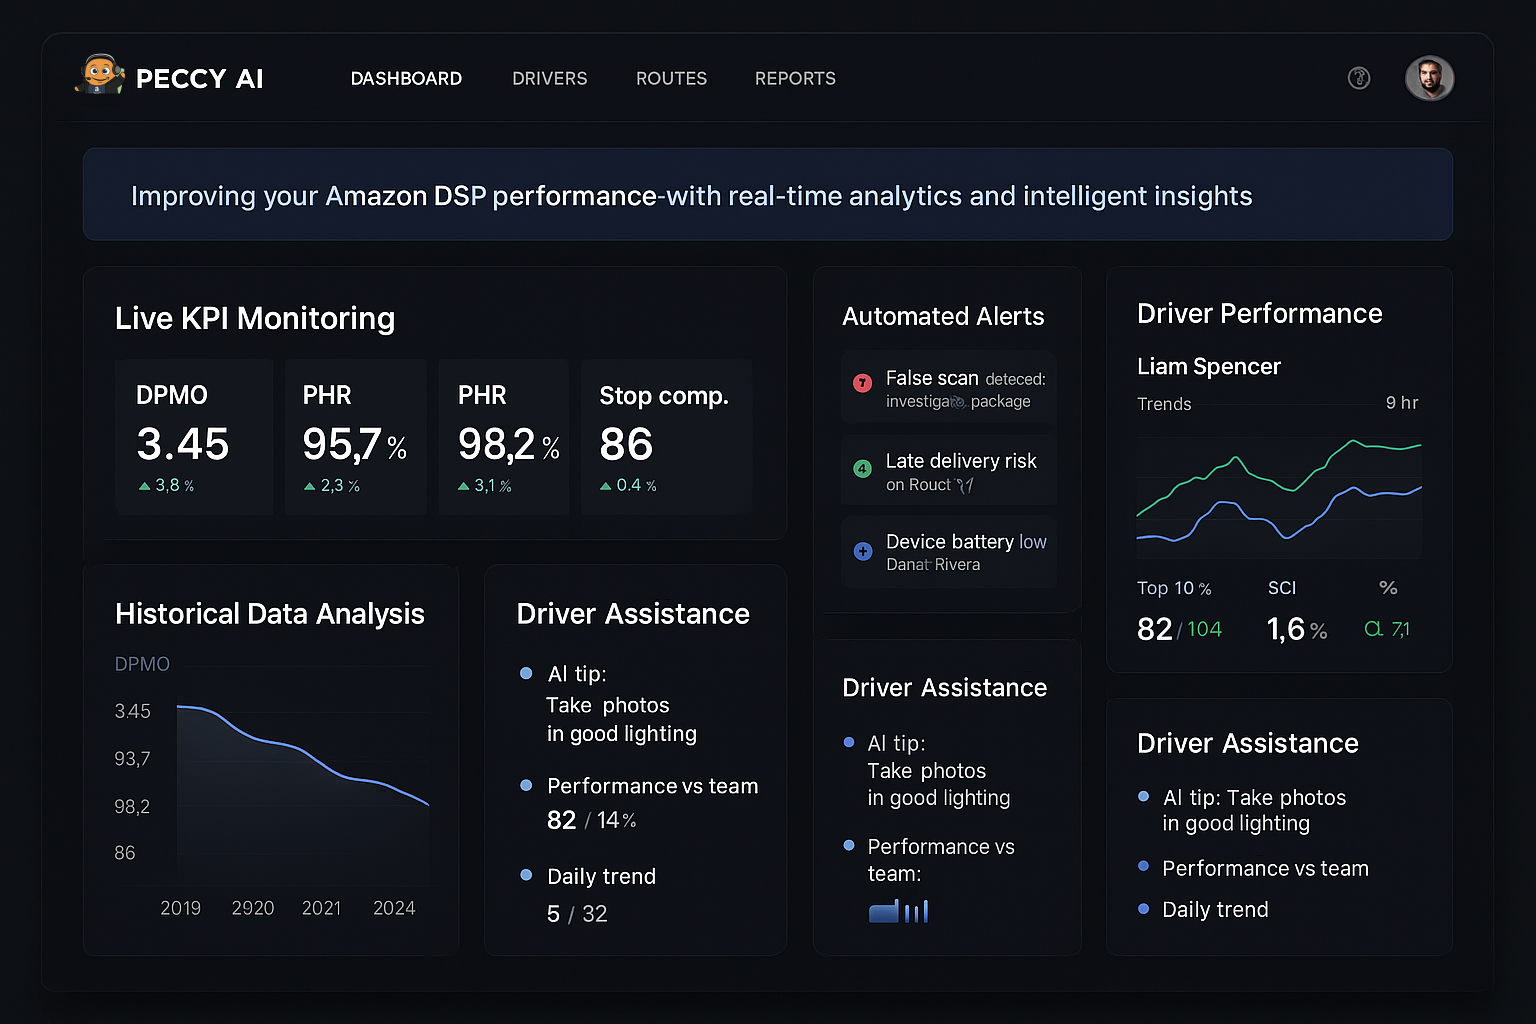Click the '2019' x-axis label
Image resolution: width=1536 pixels, height=1024 pixels.
[180, 908]
